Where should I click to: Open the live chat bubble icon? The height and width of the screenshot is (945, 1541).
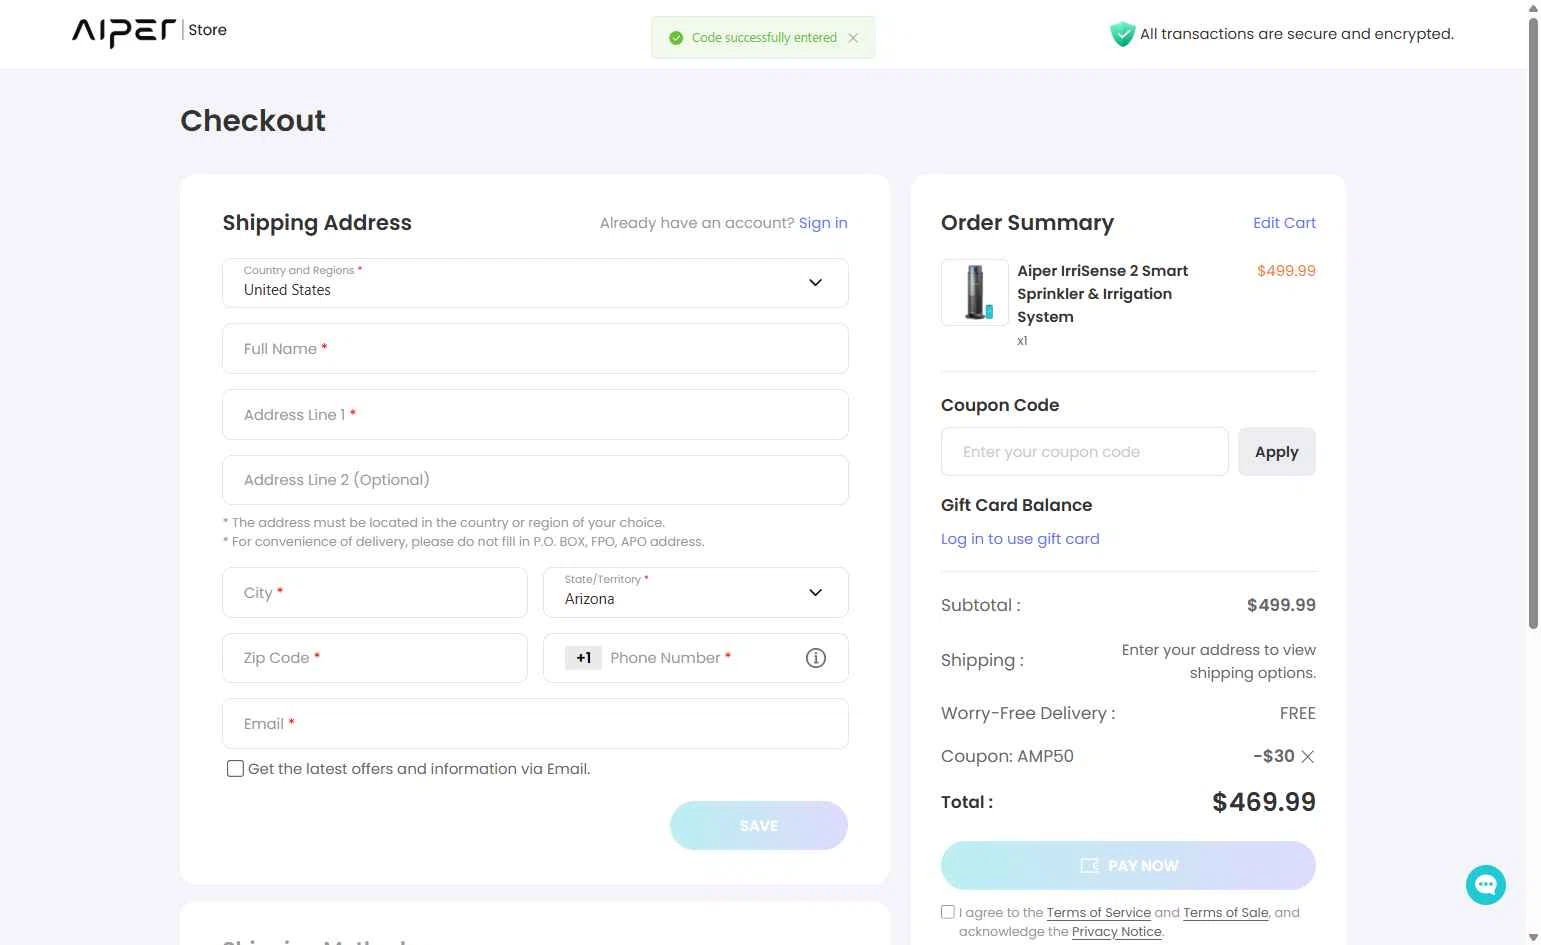(1486, 885)
